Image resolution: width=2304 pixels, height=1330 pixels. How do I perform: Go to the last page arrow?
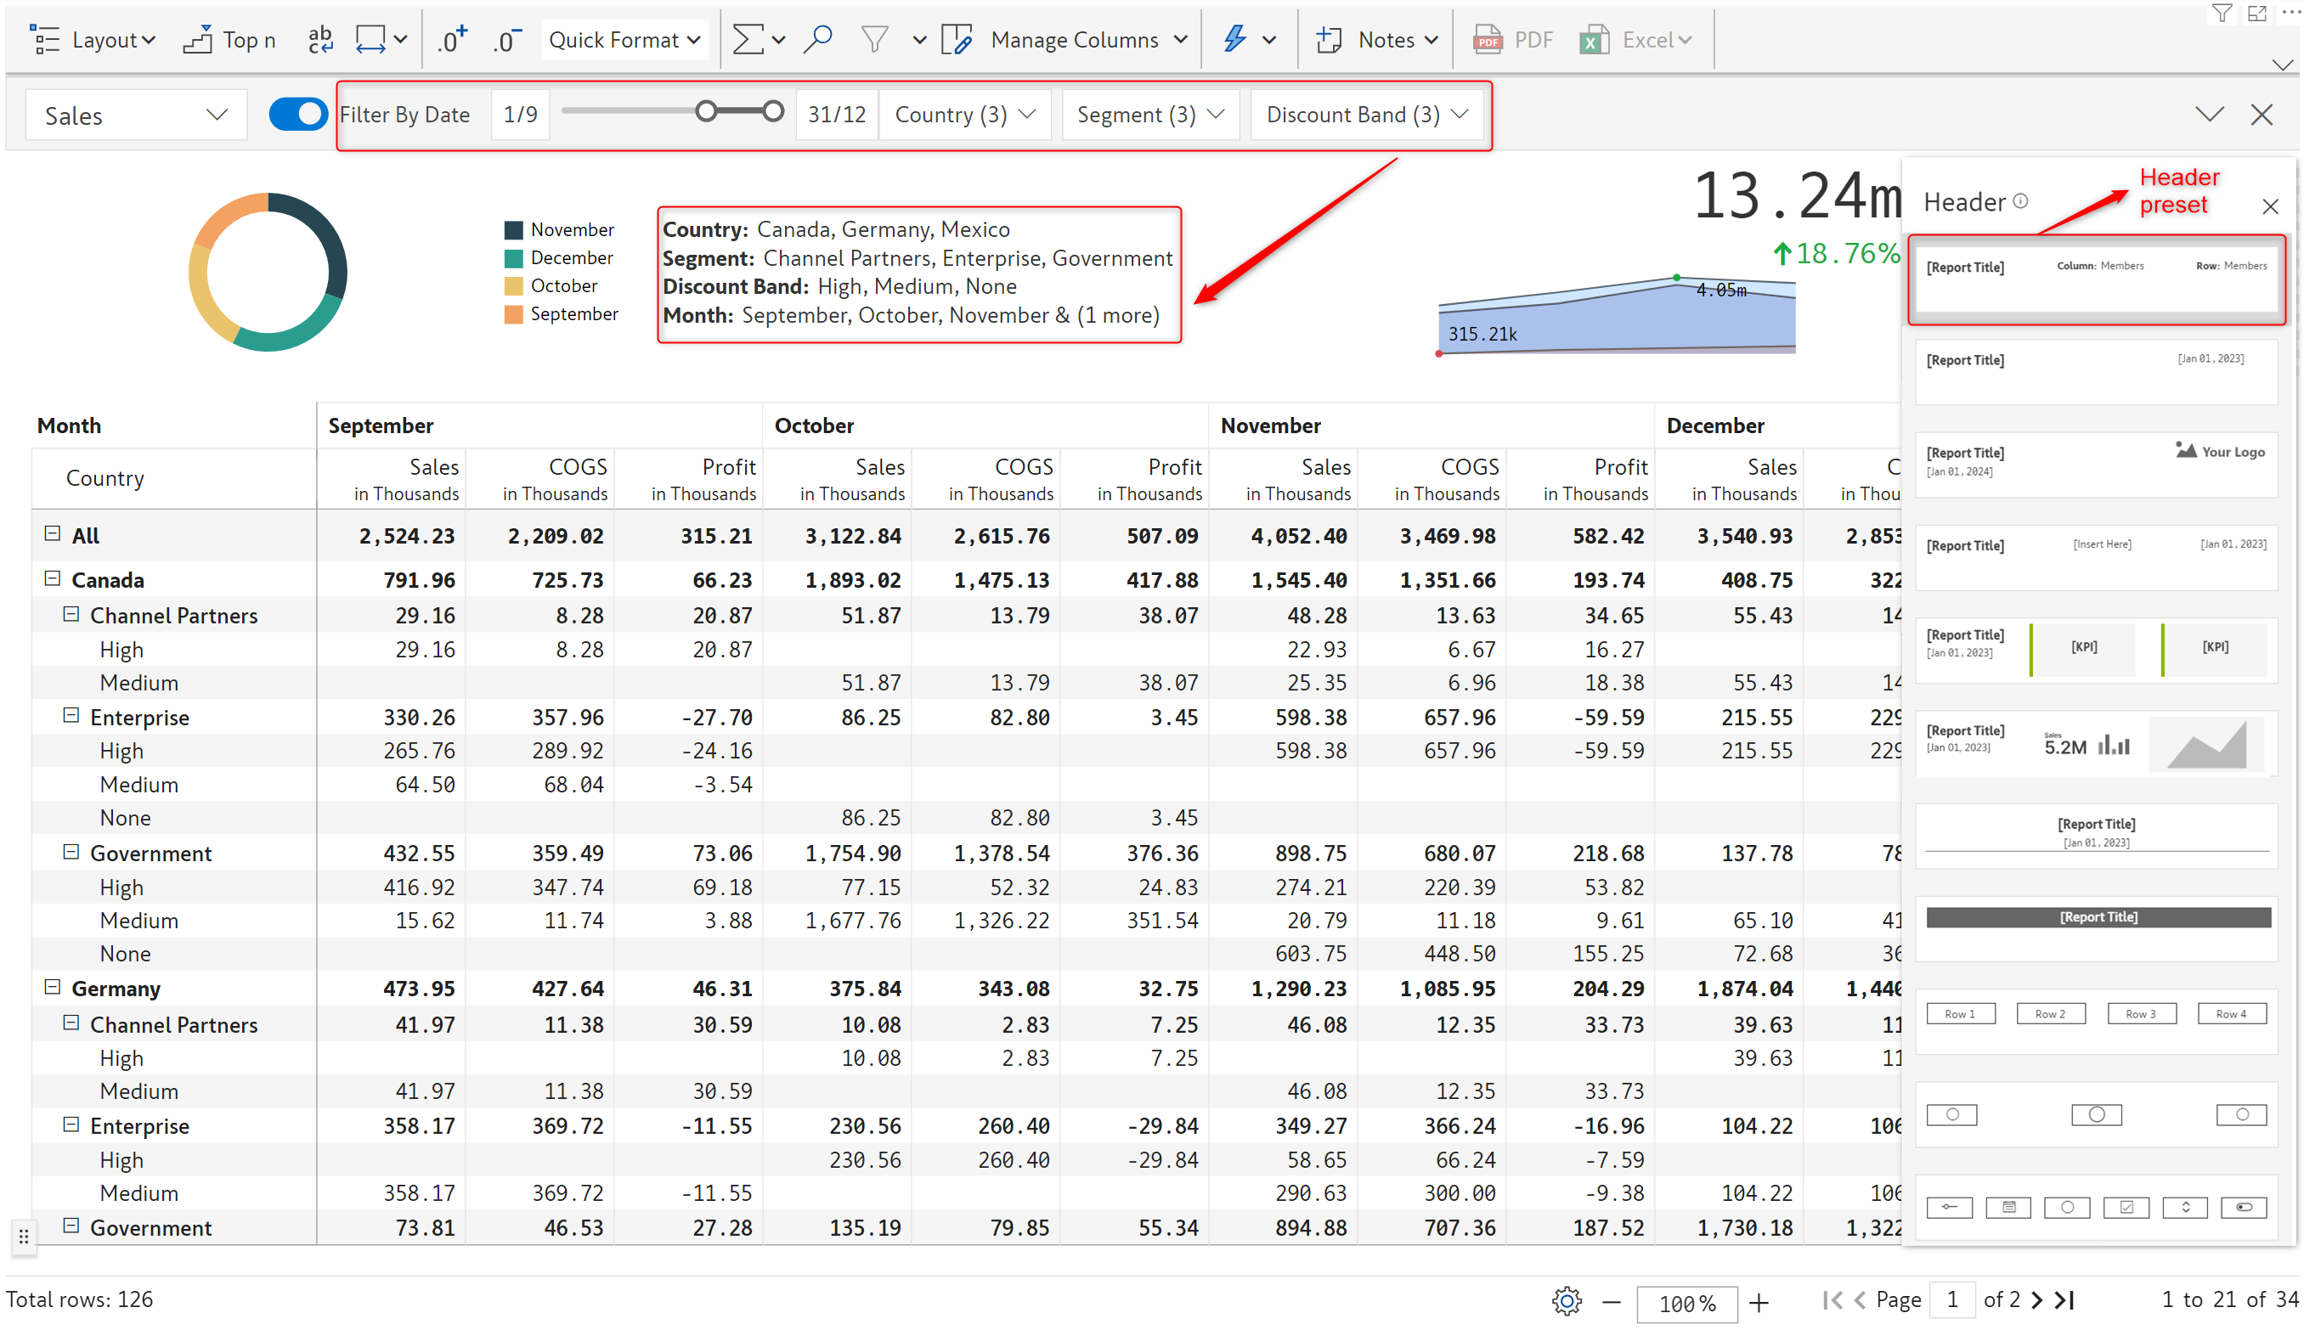click(x=2066, y=1300)
